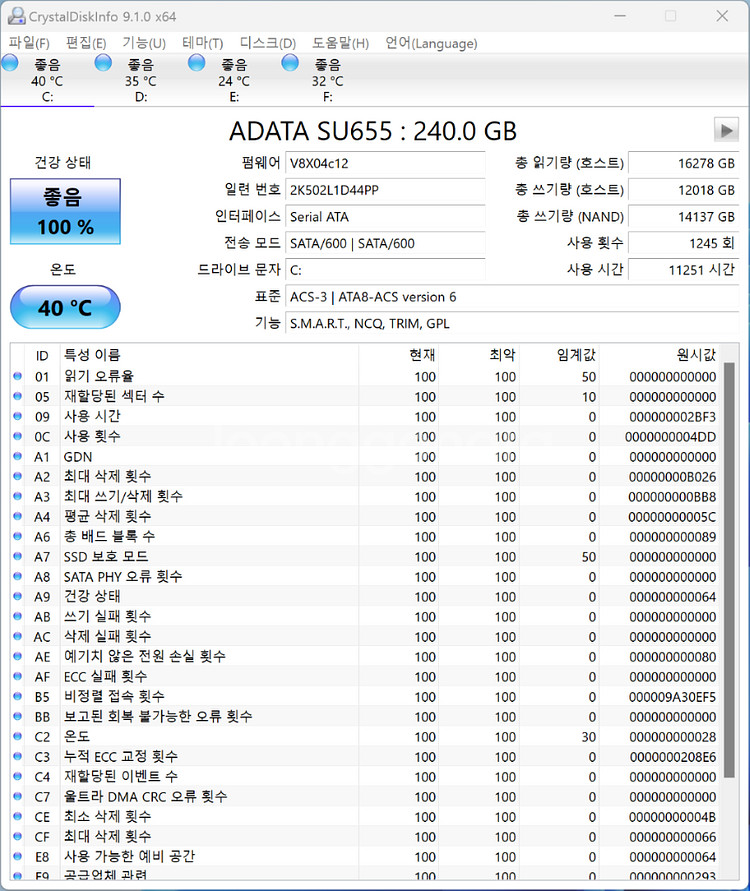This screenshot has height=891, width=750.
Task: Click status dot for 01 읽기 오류율
Action: point(18,376)
